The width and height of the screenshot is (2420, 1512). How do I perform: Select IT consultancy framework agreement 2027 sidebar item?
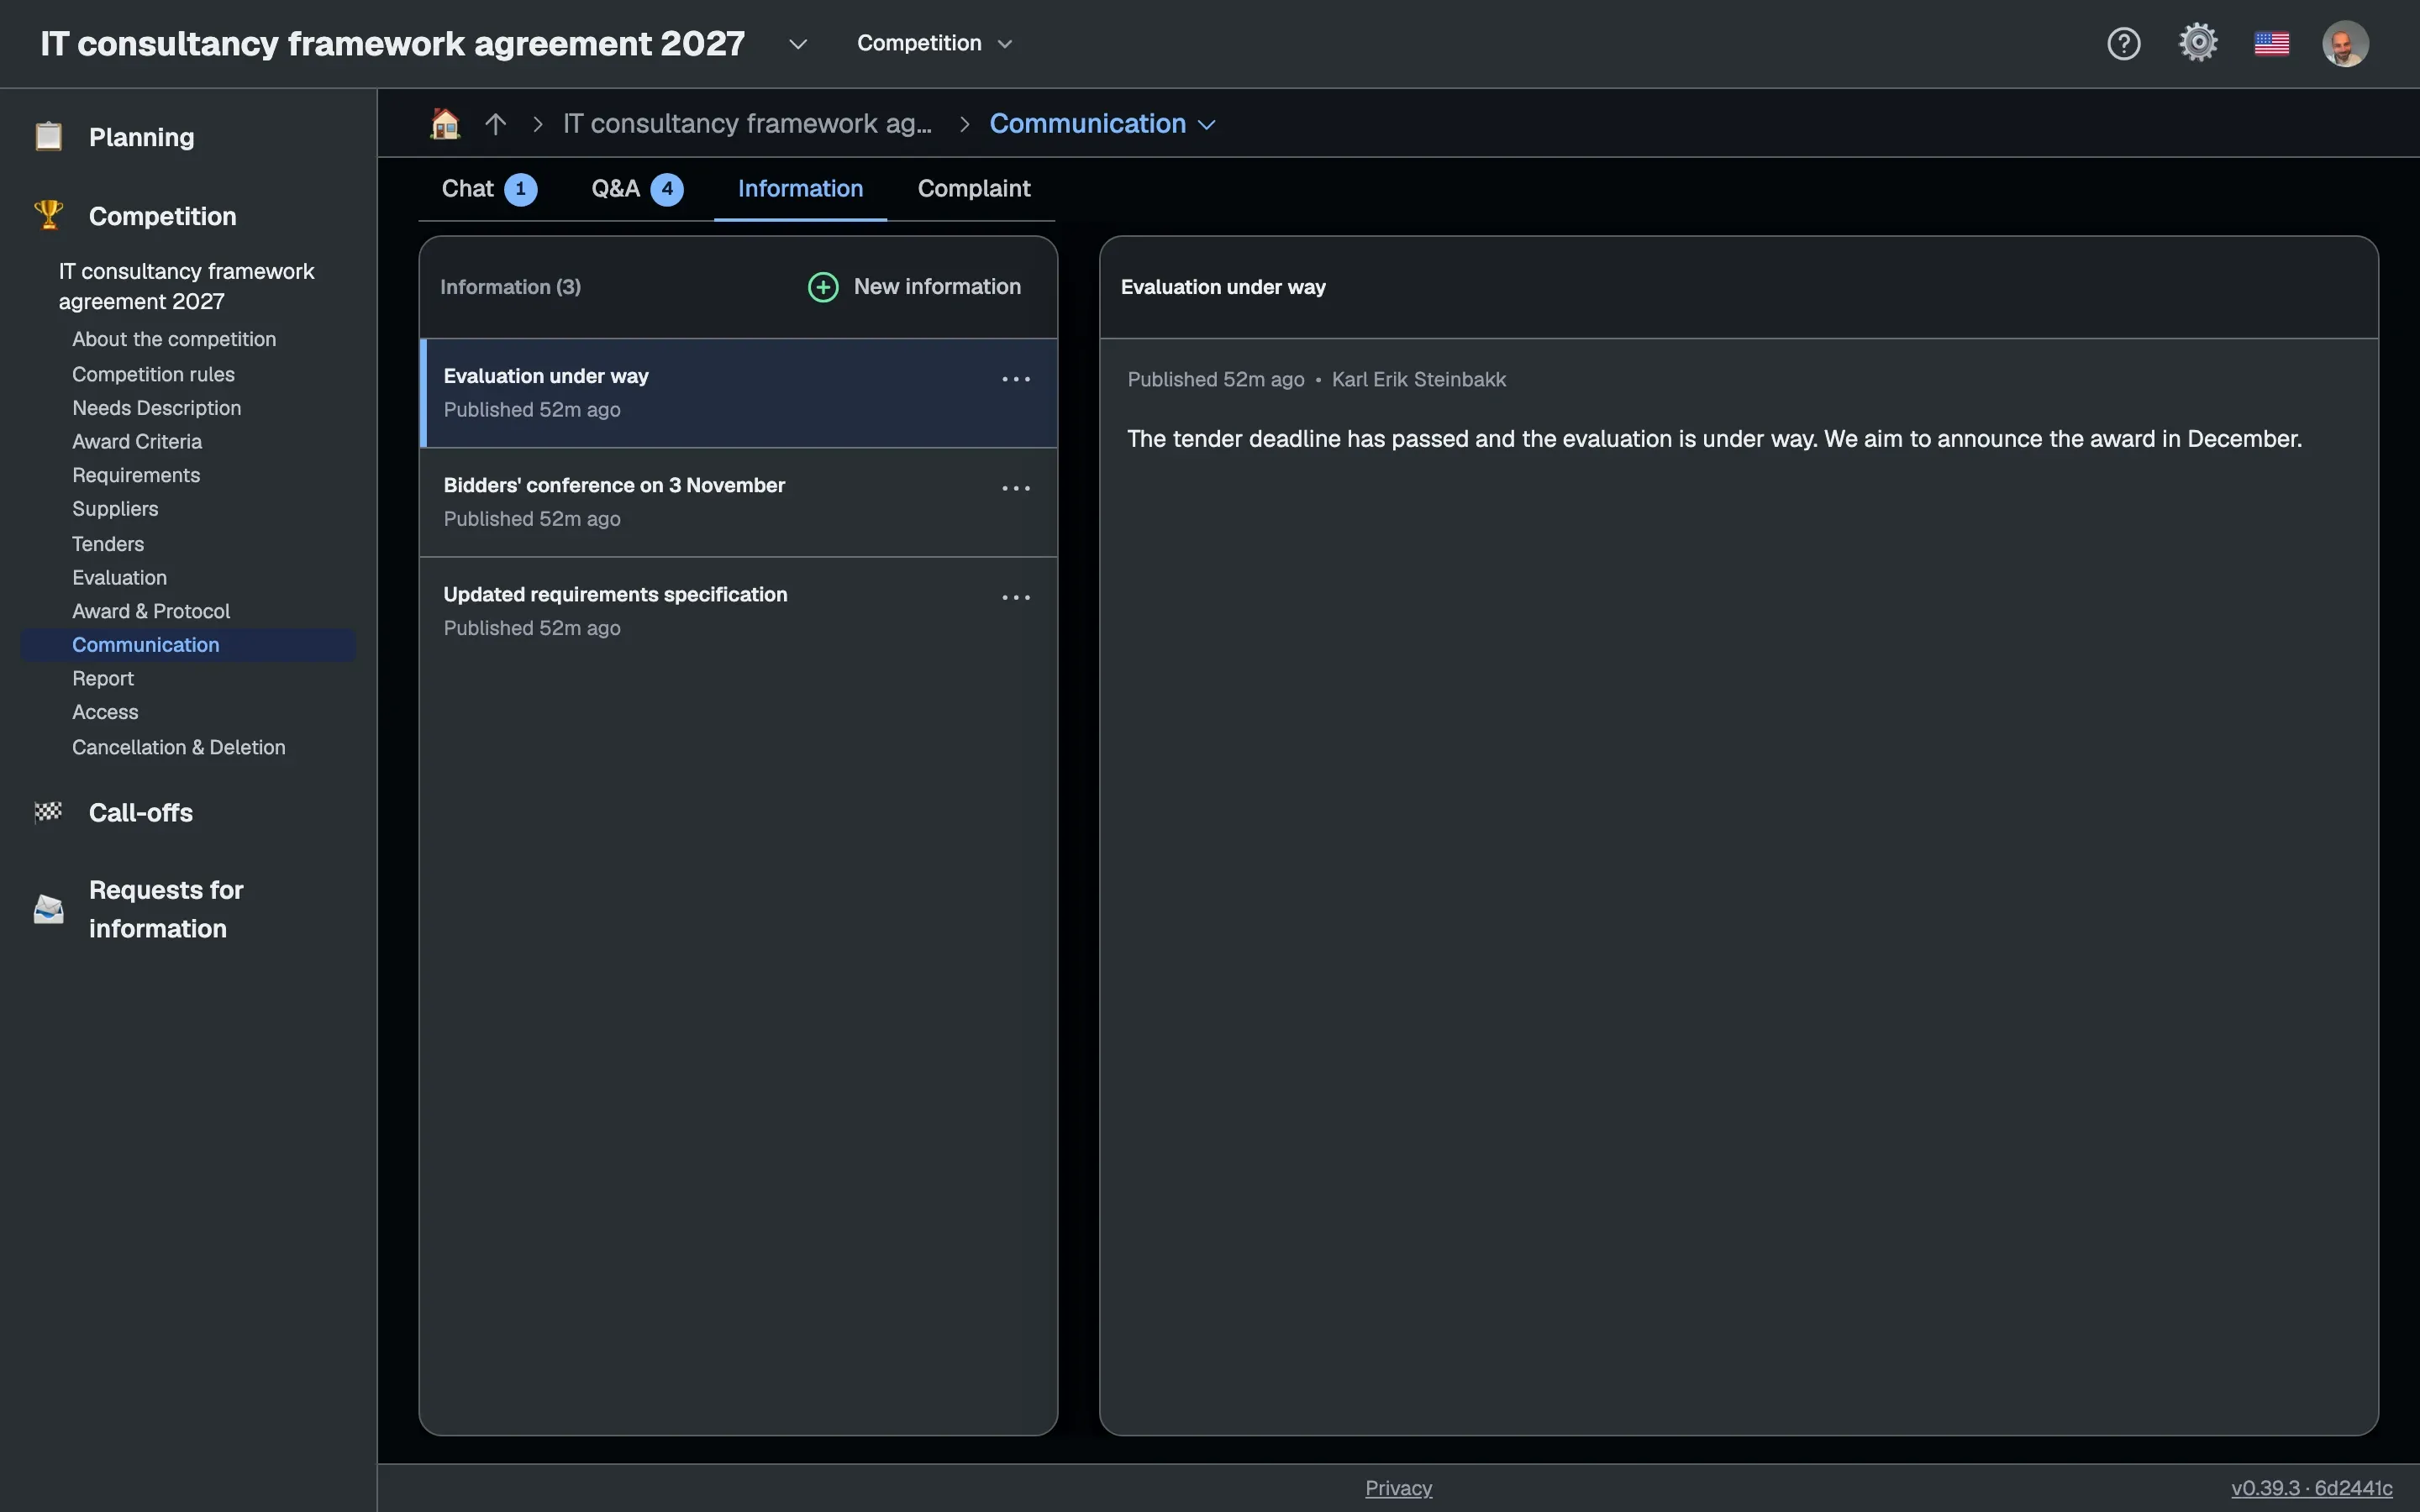186,286
